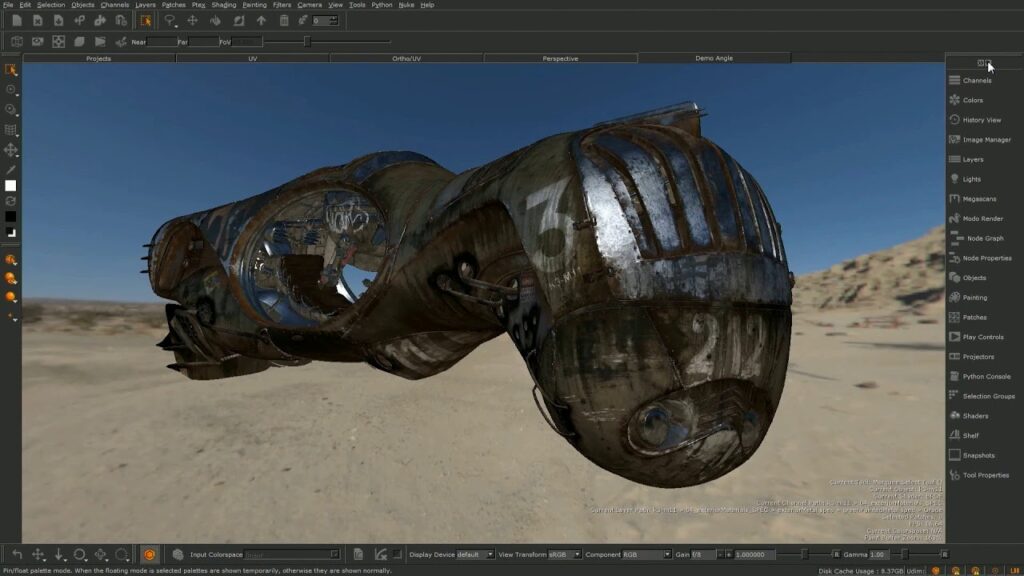
Task: Open the Image Manager palette
Action: coord(987,139)
